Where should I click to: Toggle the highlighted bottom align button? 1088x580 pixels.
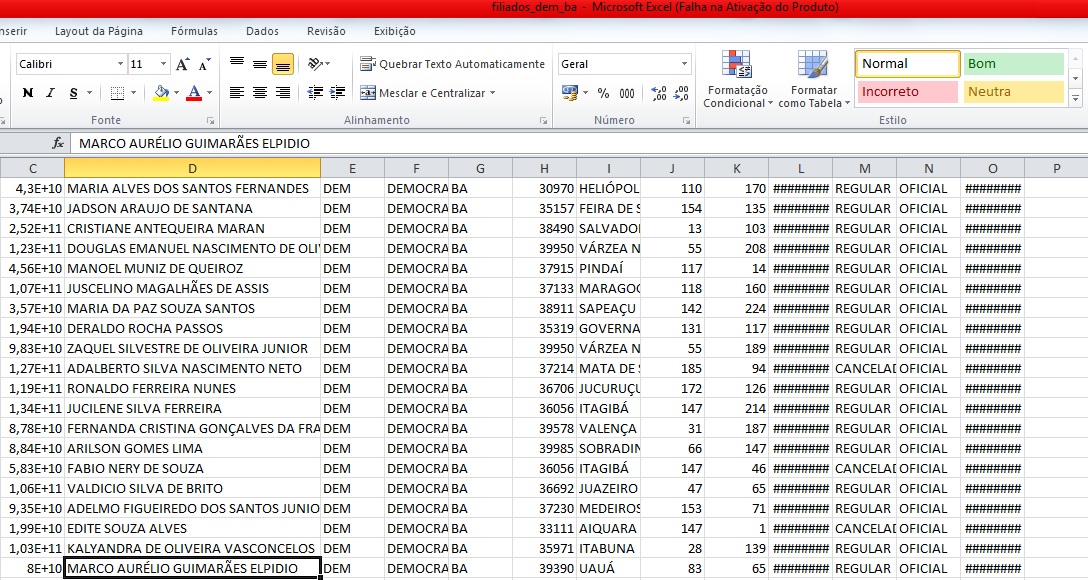(x=282, y=64)
